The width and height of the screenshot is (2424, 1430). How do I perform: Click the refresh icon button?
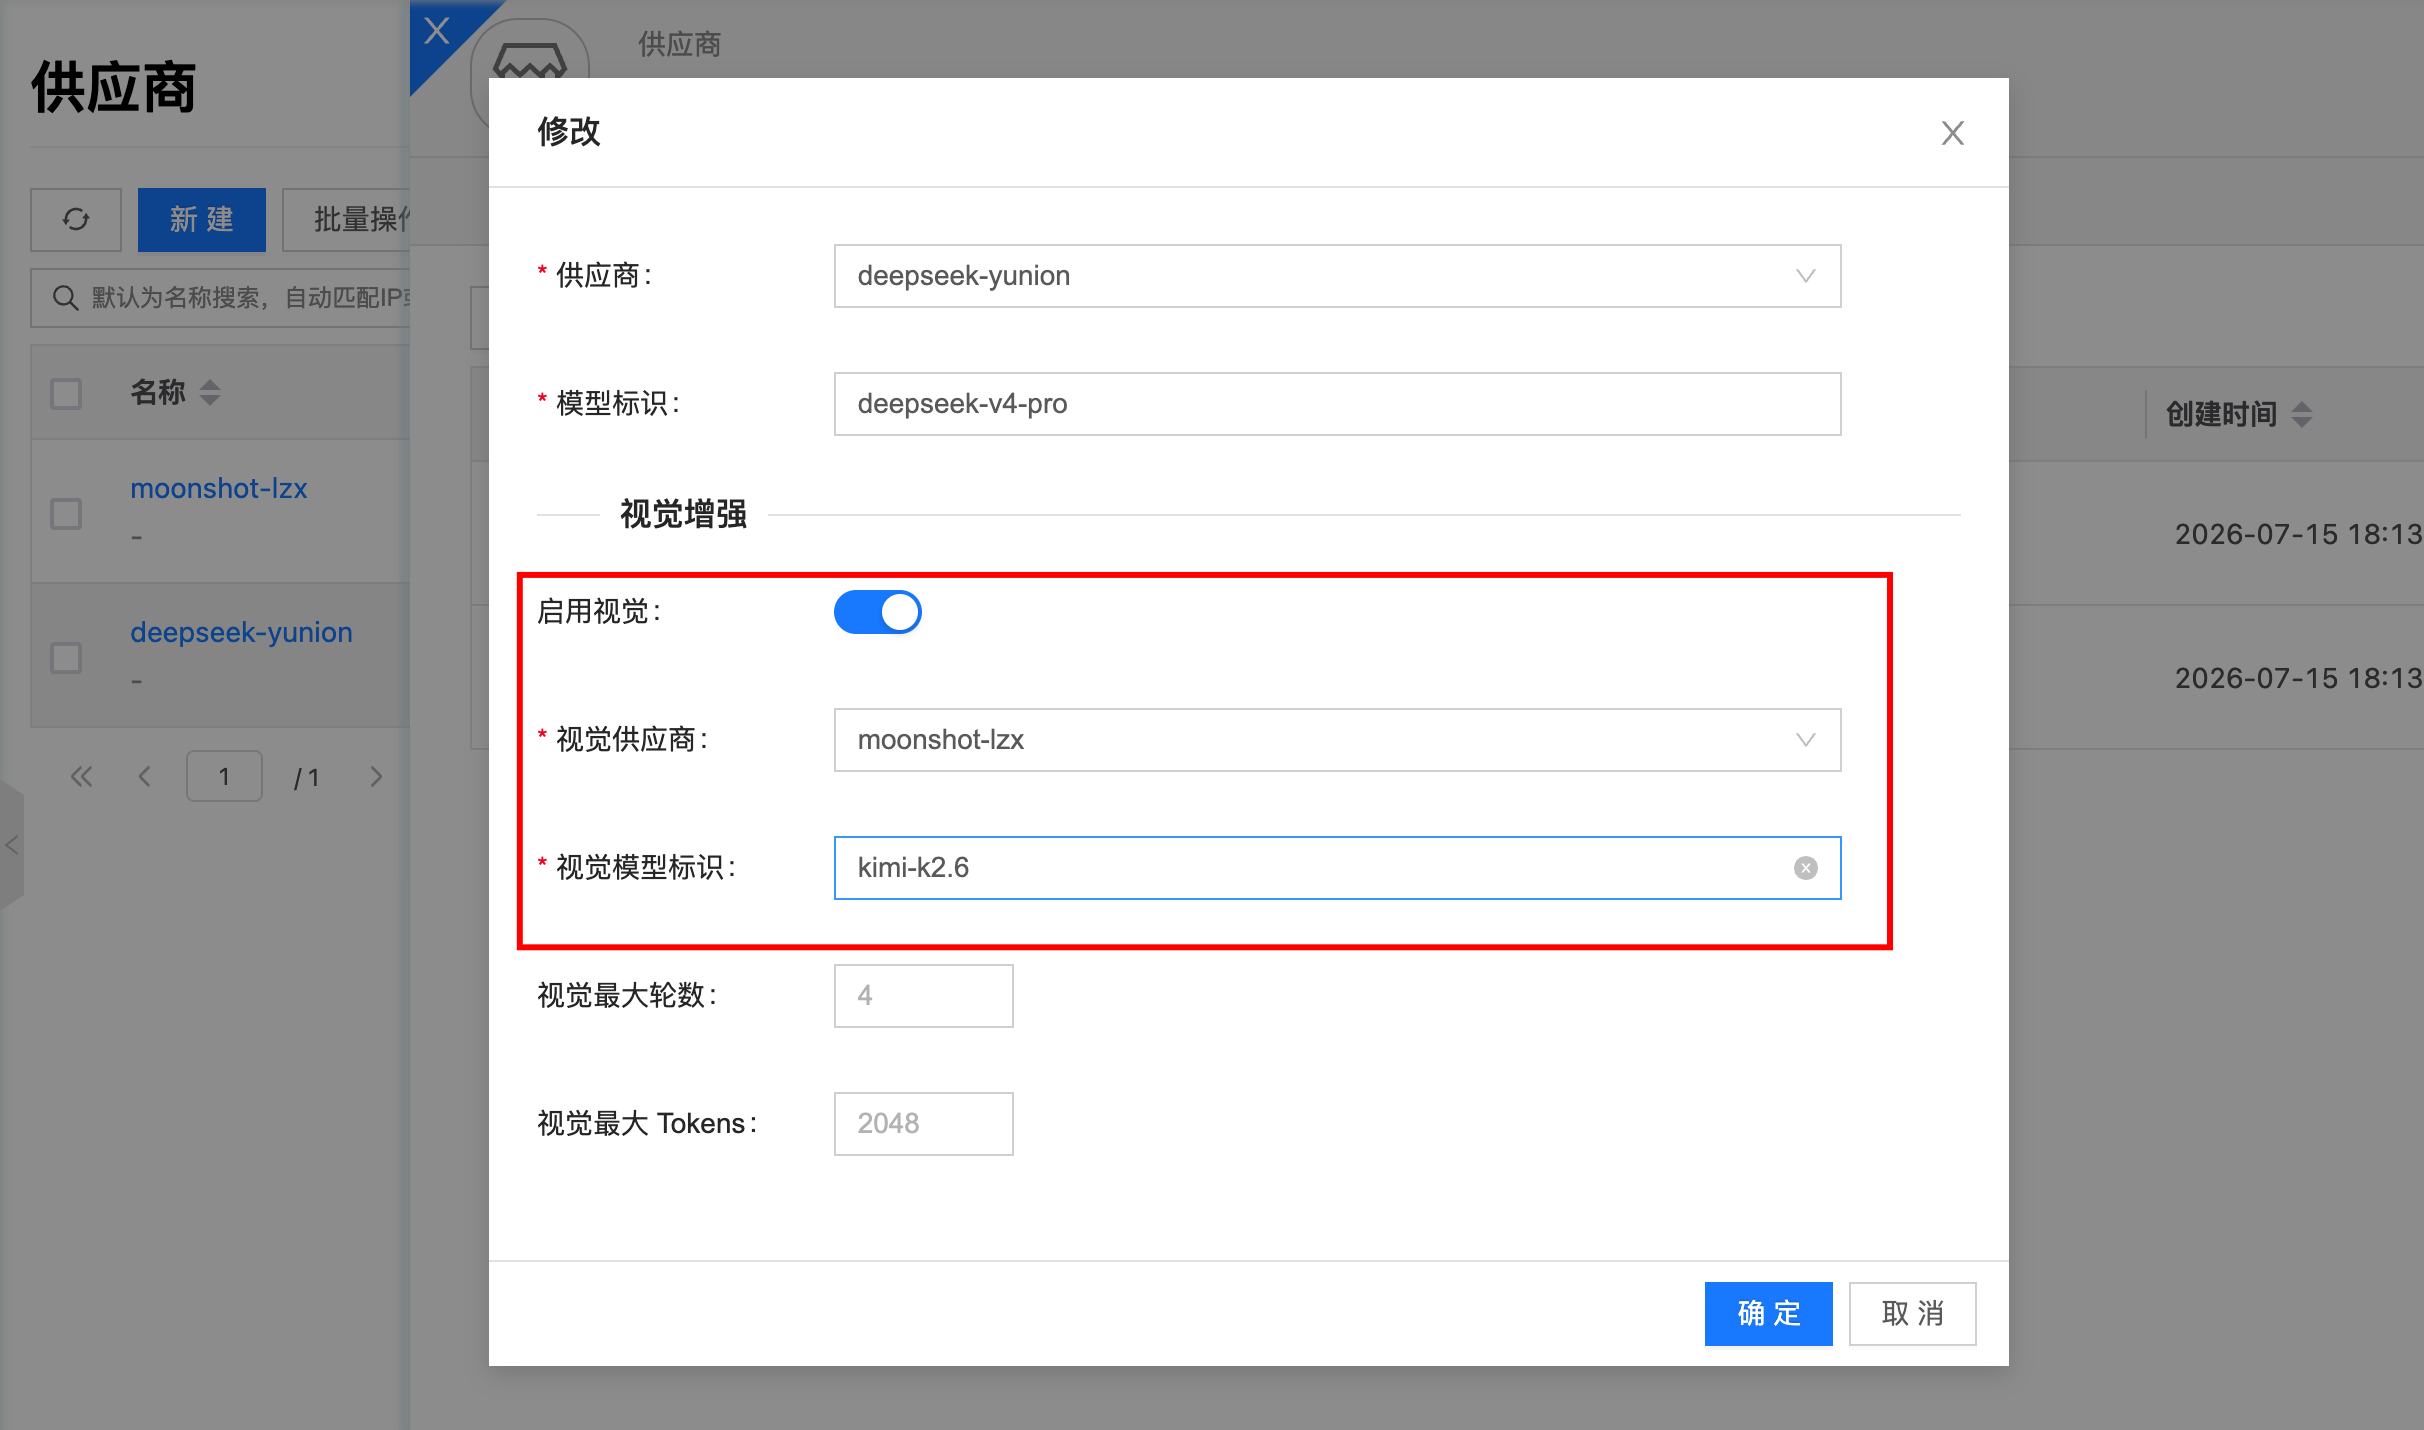tap(76, 219)
